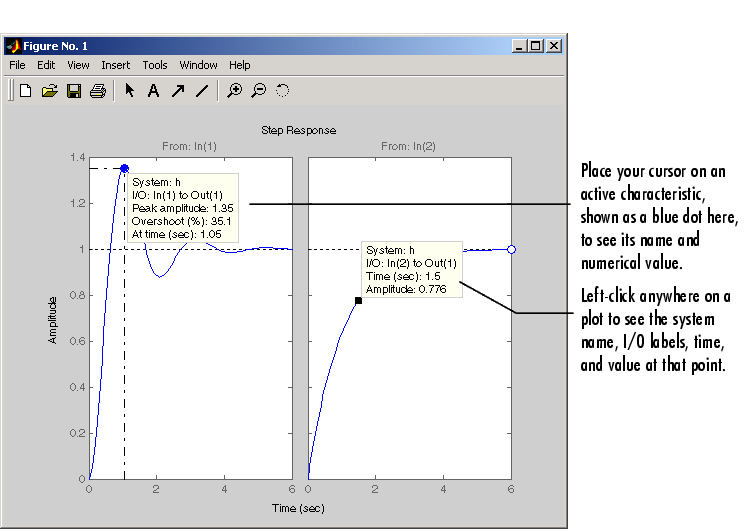Open the Help menu
The height and width of the screenshot is (531, 750).
pyautogui.click(x=239, y=65)
